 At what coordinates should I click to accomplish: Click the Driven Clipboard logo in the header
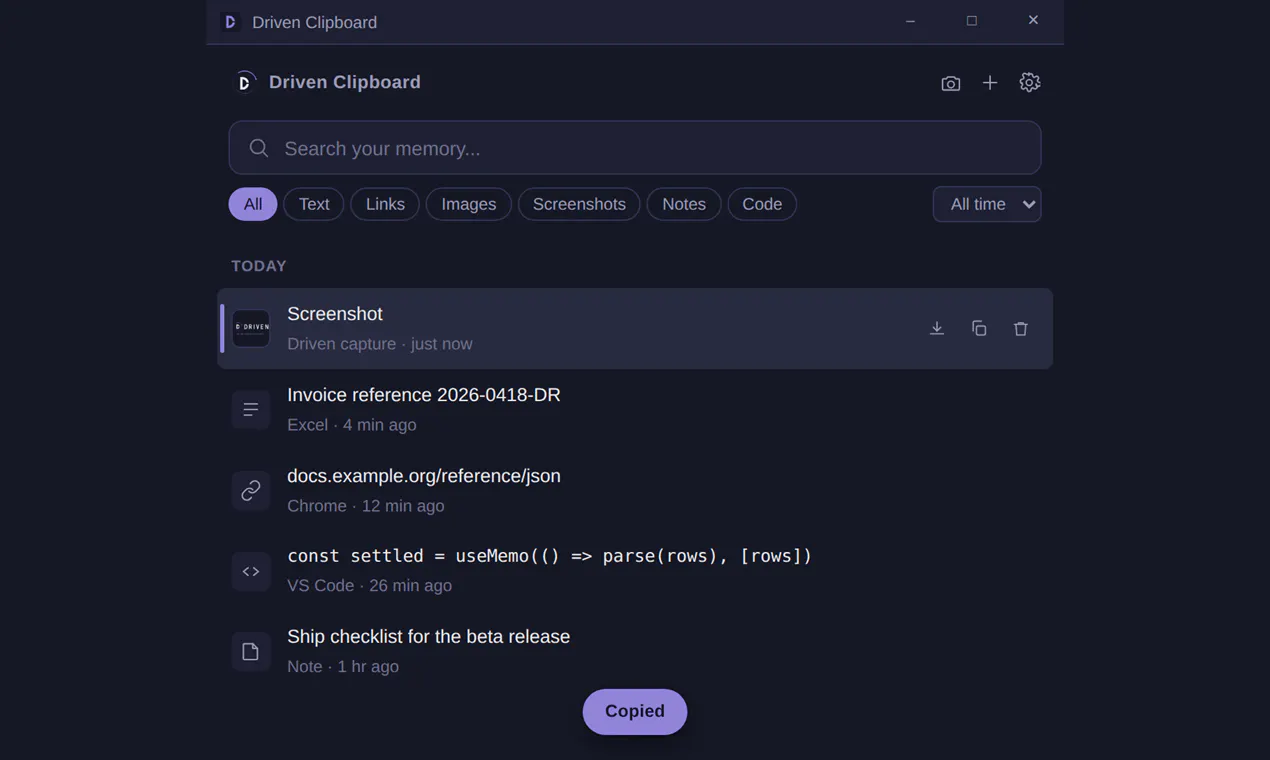point(244,82)
